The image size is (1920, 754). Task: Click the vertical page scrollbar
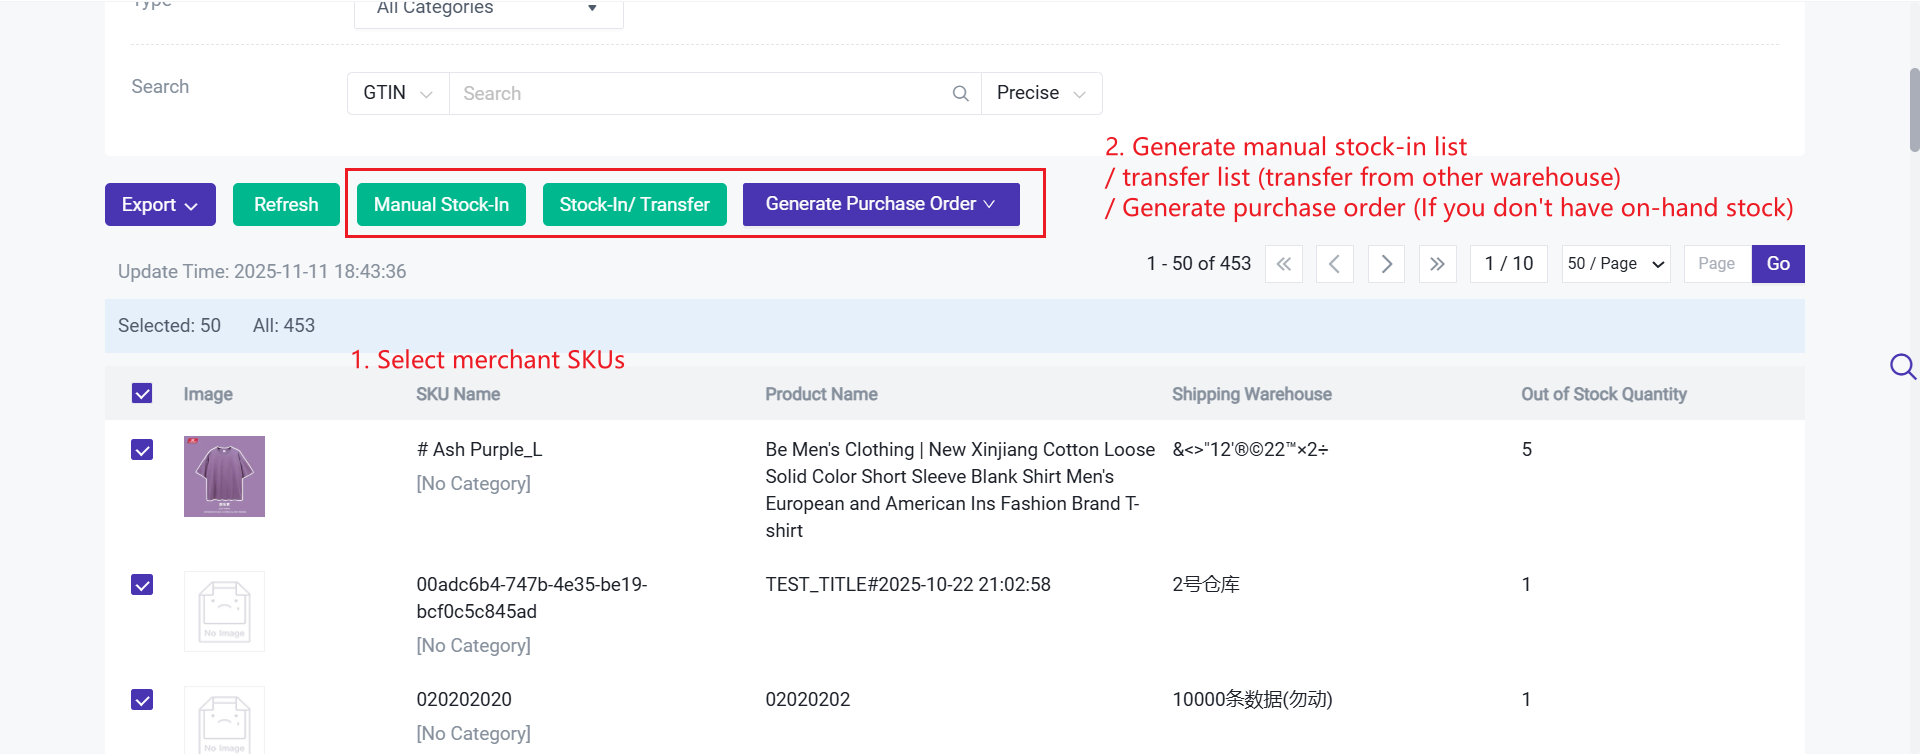pos(1914,110)
